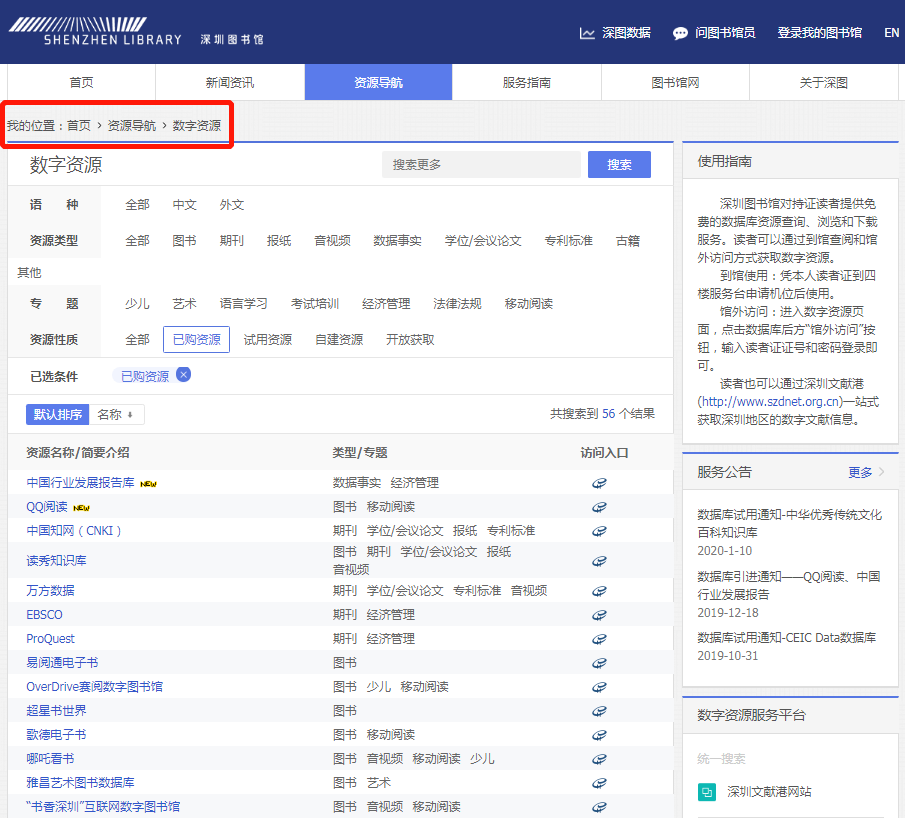Filter resource type by 专利标准
The height and width of the screenshot is (818, 905).
click(569, 241)
